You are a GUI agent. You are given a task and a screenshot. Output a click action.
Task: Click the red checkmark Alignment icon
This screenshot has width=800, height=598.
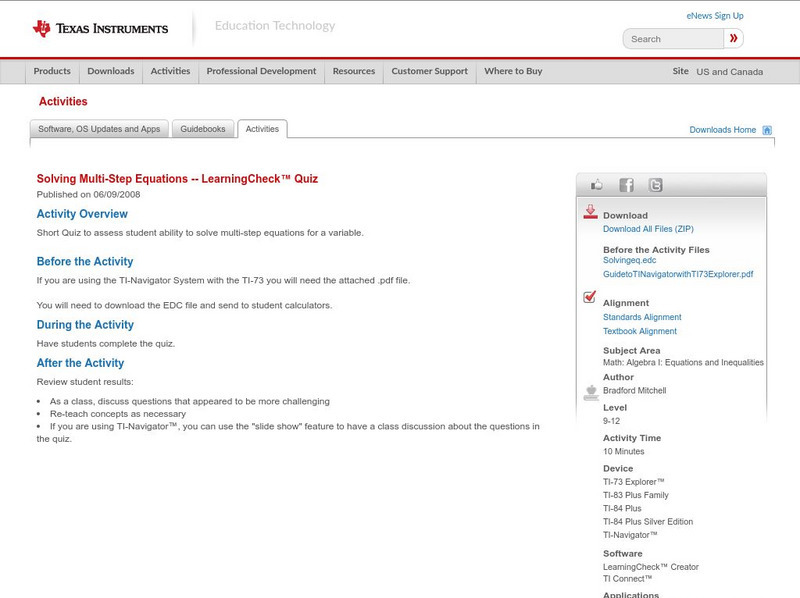[589, 297]
